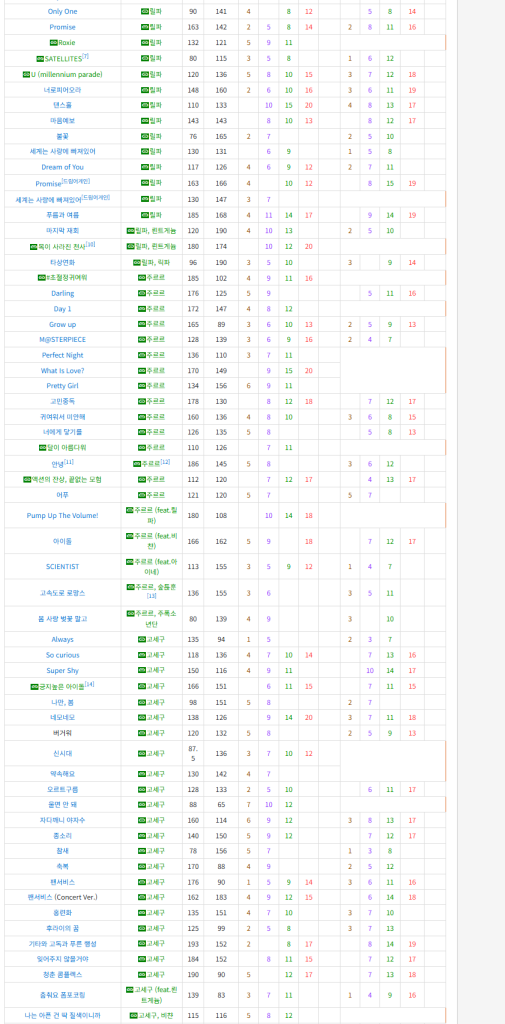Click green icon before 긍지높은 아이돌
505x1024 pixels.
click(35, 686)
